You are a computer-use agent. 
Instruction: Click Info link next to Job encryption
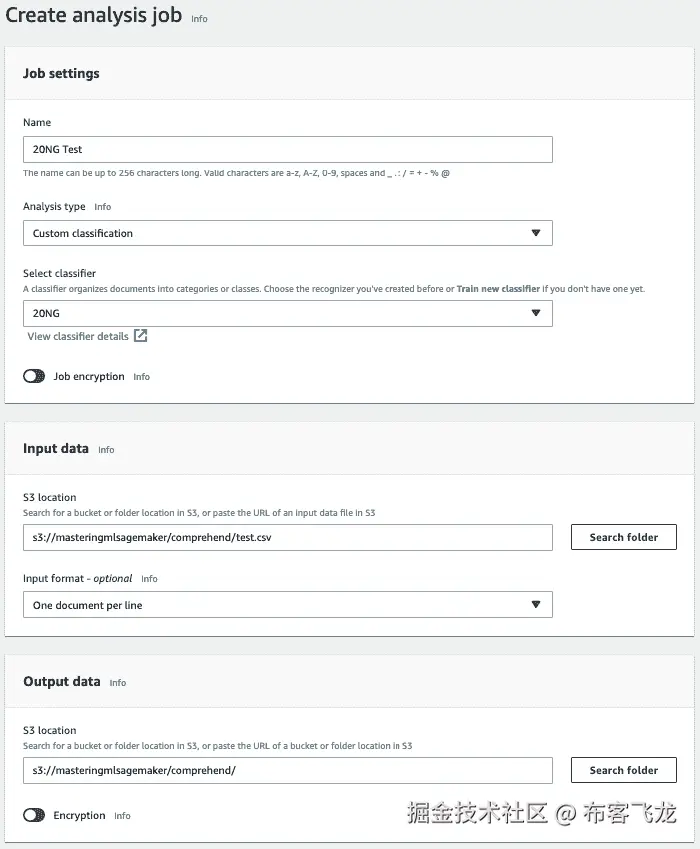pos(142,377)
